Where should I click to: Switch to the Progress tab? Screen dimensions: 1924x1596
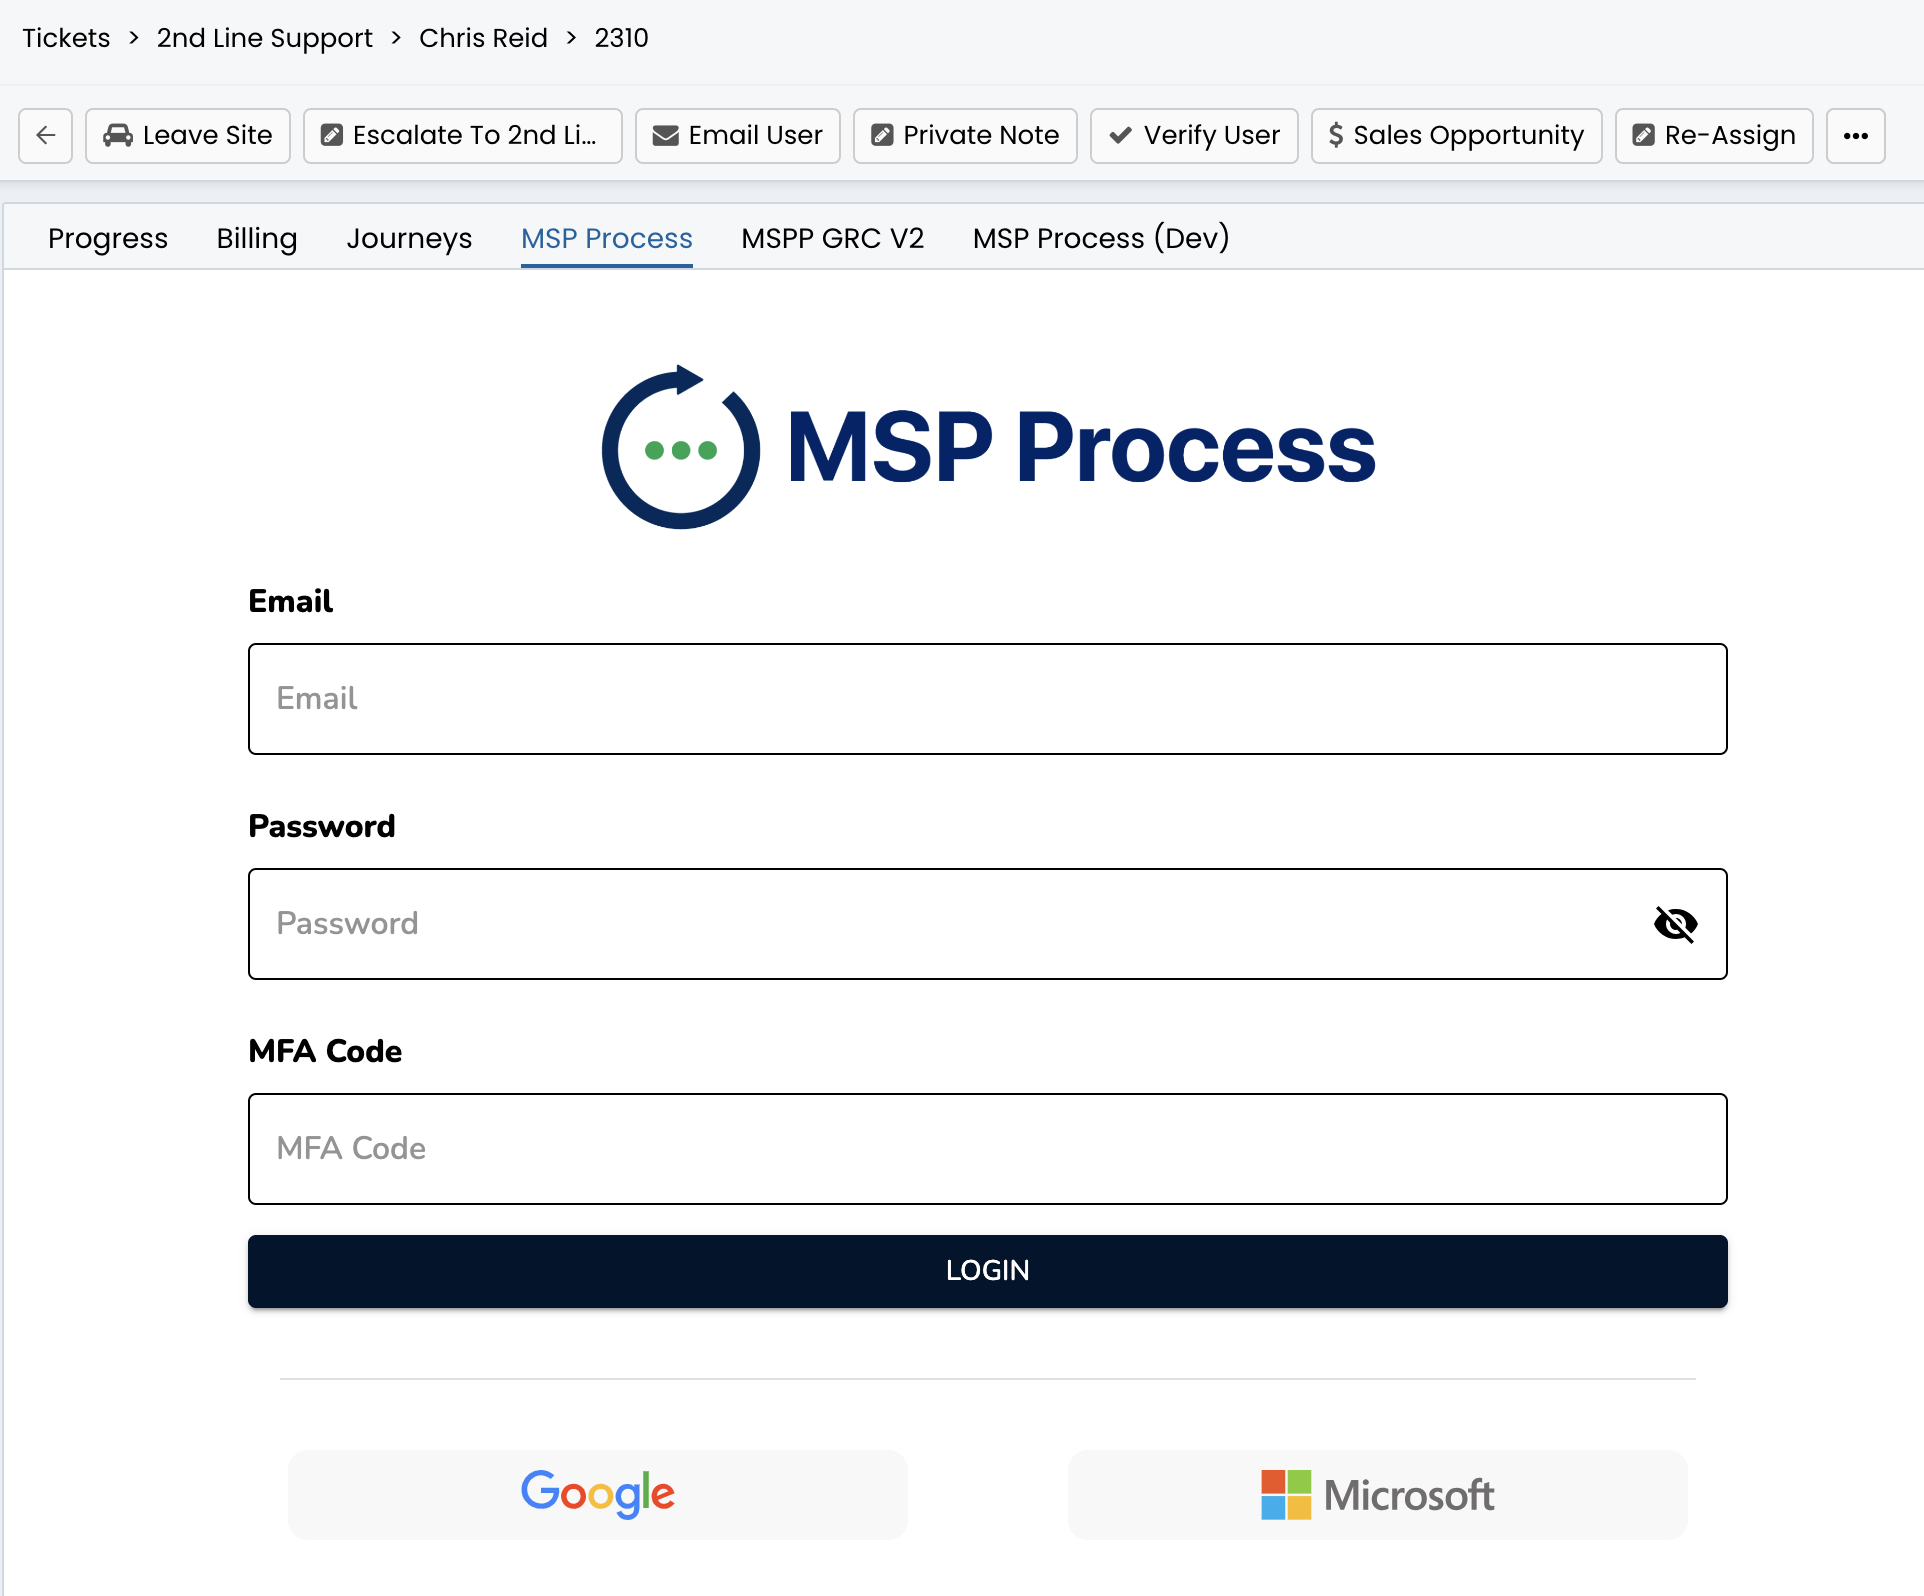(108, 238)
